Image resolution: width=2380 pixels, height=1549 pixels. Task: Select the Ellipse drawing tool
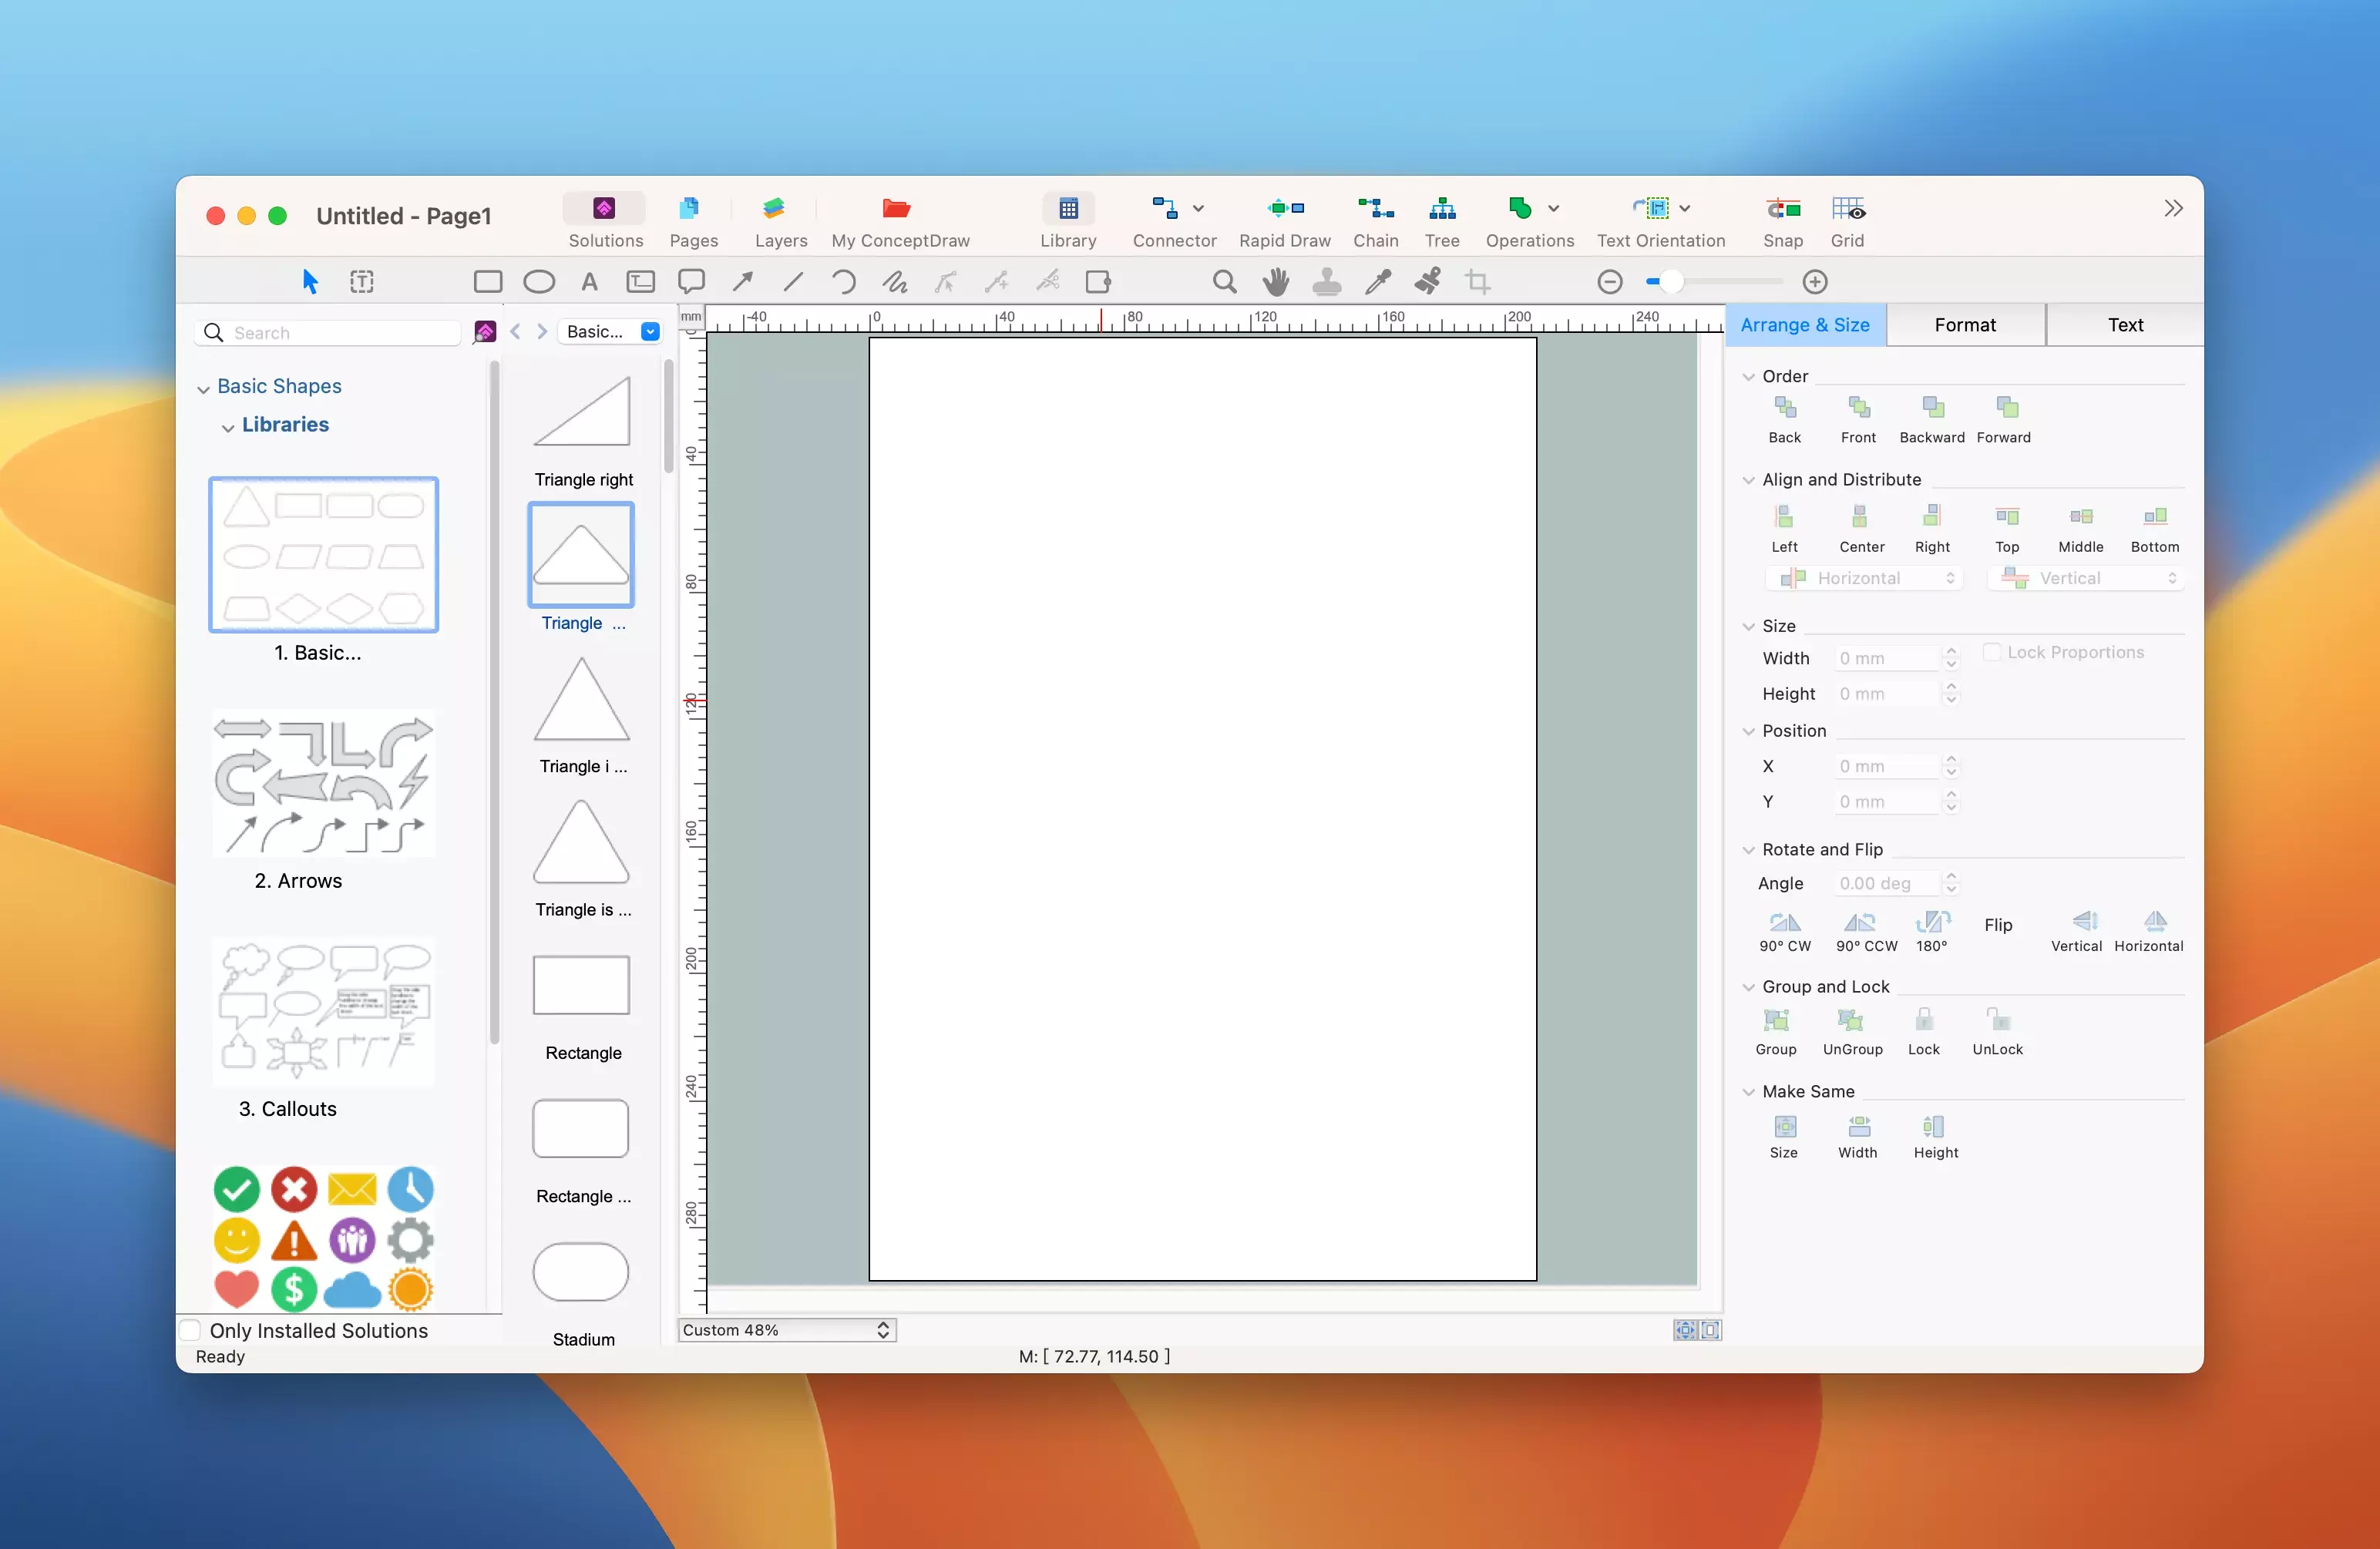539,282
